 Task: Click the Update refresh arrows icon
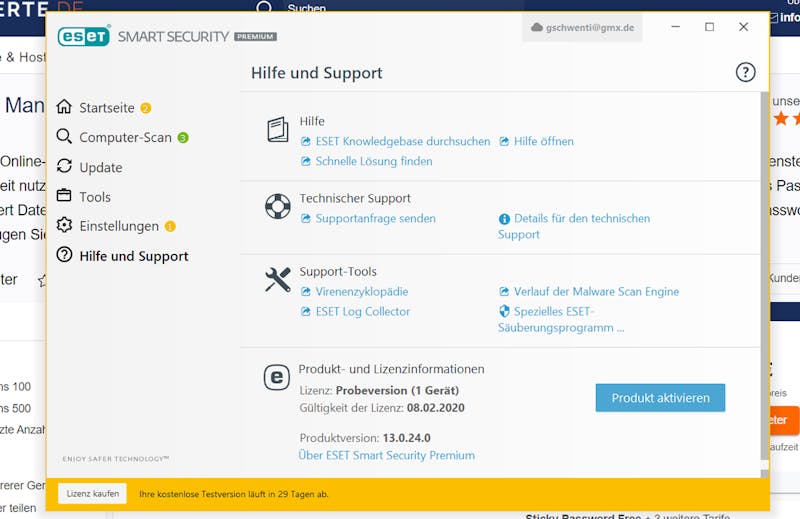pyautogui.click(x=64, y=166)
